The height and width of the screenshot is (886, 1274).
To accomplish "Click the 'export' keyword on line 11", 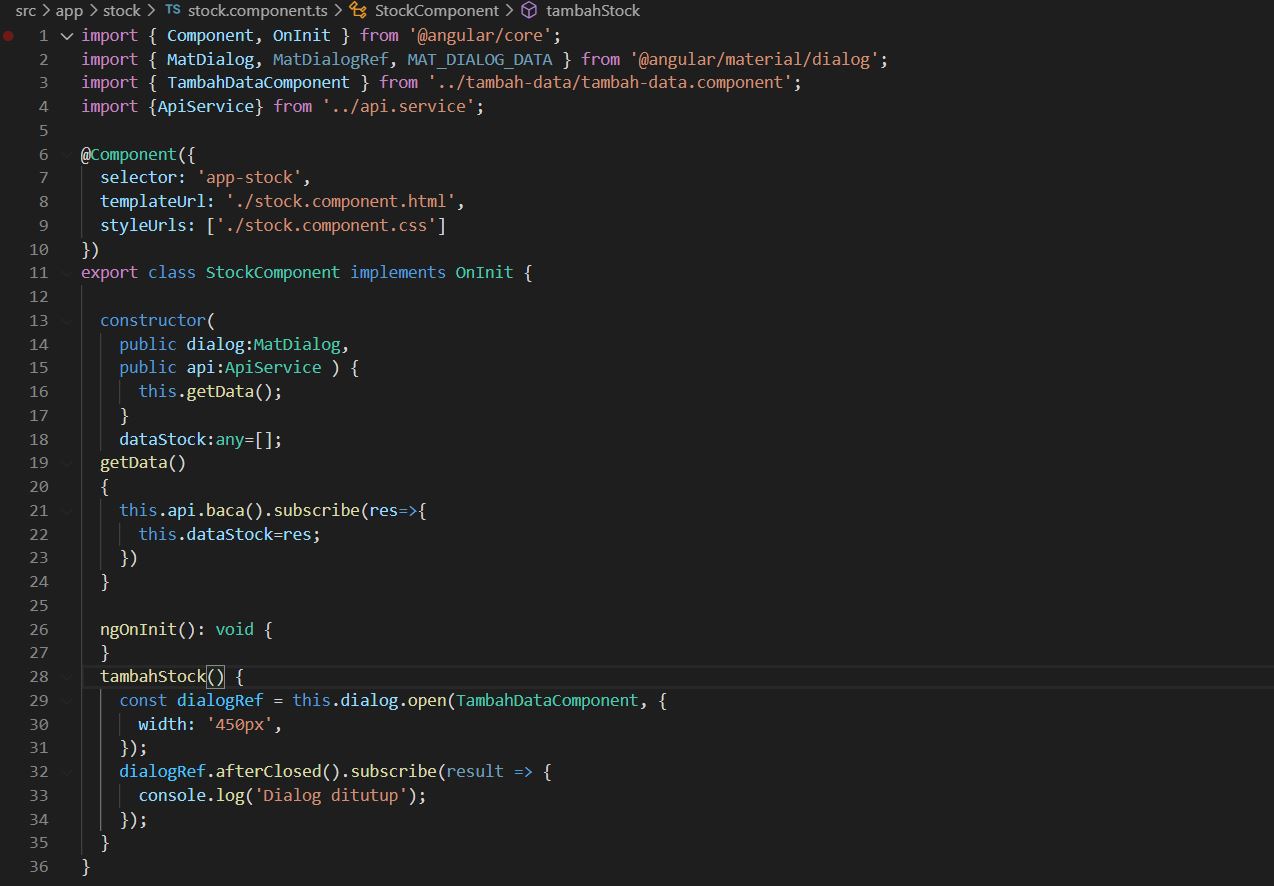I will (110, 272).
